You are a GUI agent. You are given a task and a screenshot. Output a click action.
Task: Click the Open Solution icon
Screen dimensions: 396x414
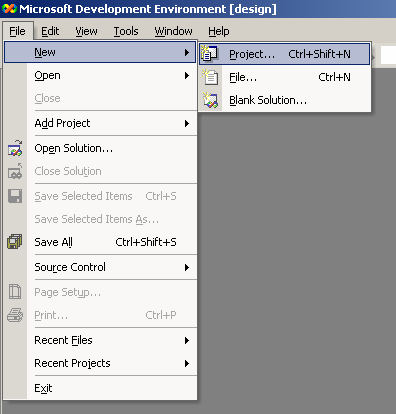click(x=15, y=148)
